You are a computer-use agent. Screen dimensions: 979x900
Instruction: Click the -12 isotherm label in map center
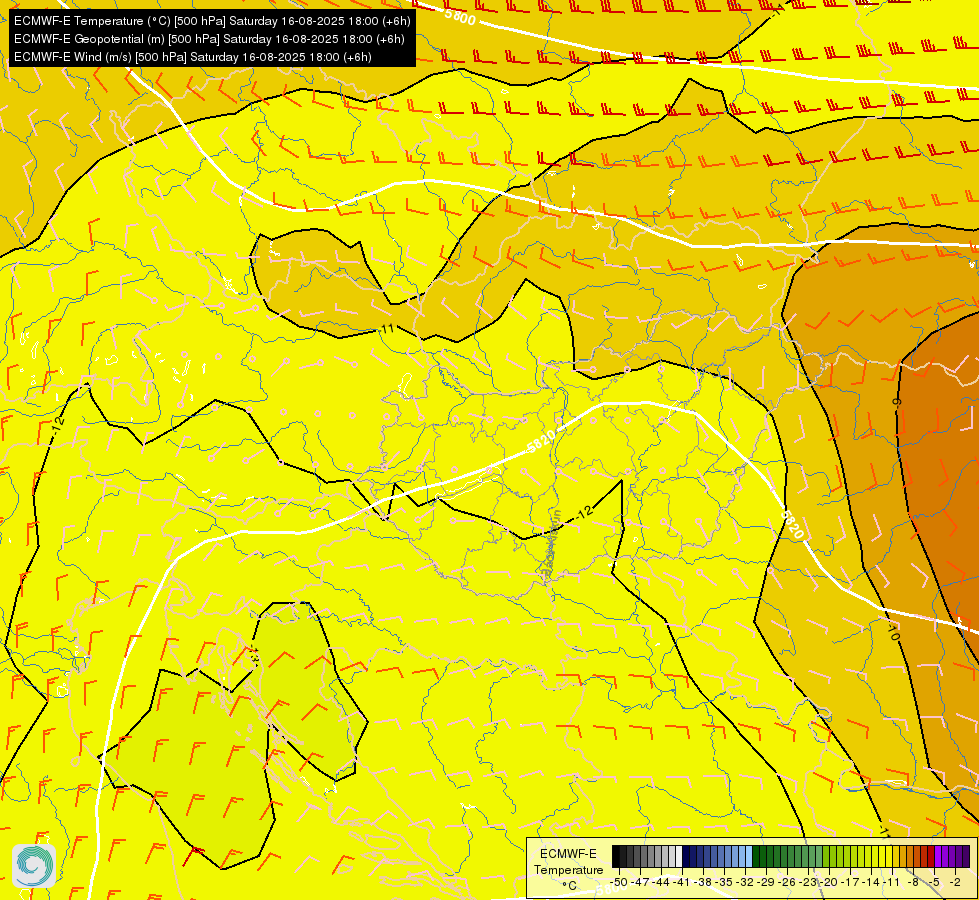tap(584, 513)
